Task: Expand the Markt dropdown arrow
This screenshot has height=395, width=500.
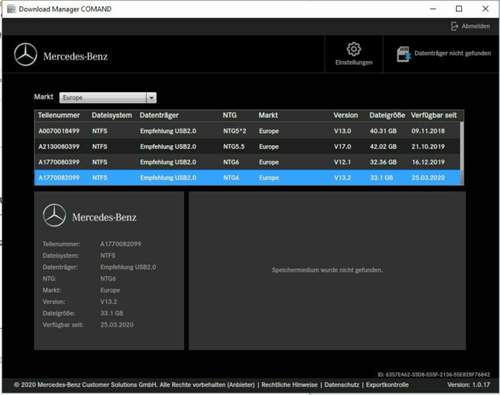Action: coord(151,98)
